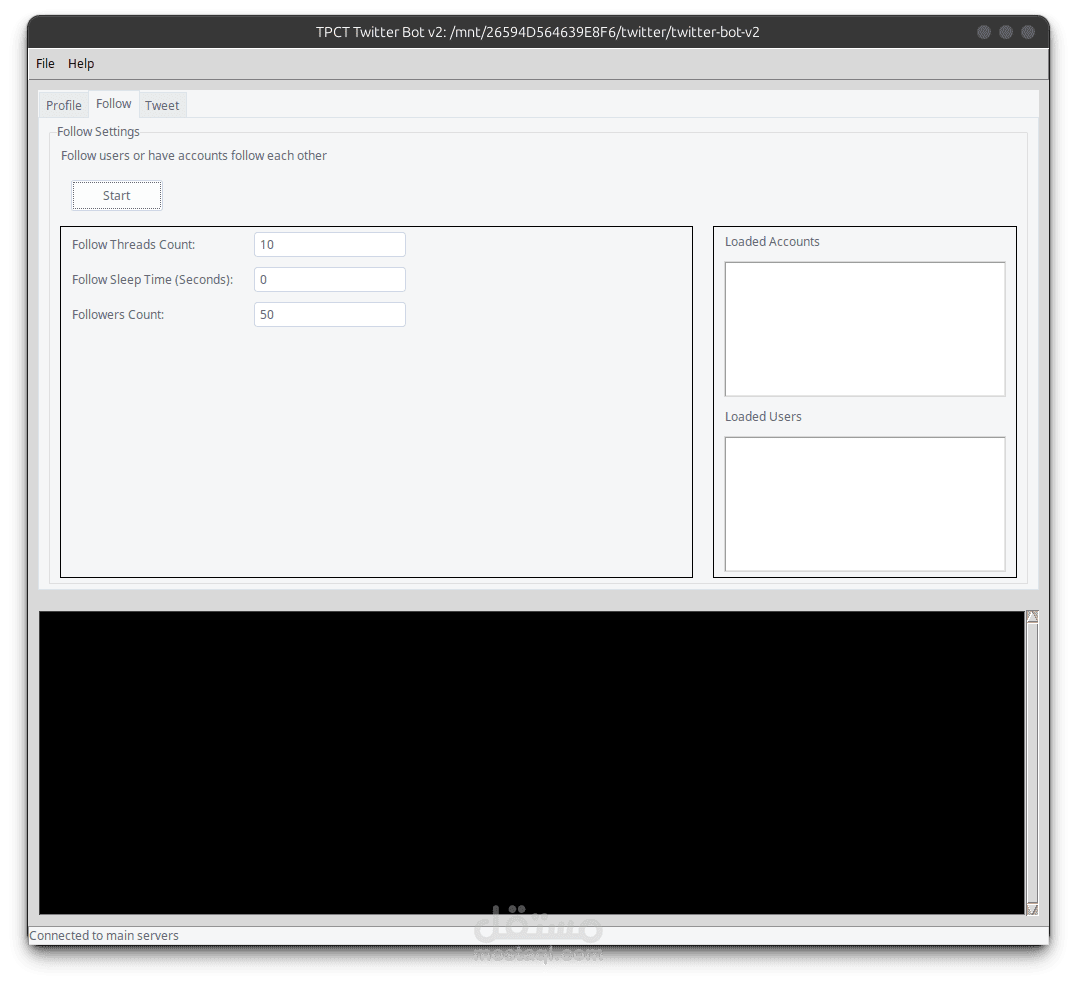Click the console scrollbar up arrow
This screenshot has height=985, width=1077.
(1032, 617)
